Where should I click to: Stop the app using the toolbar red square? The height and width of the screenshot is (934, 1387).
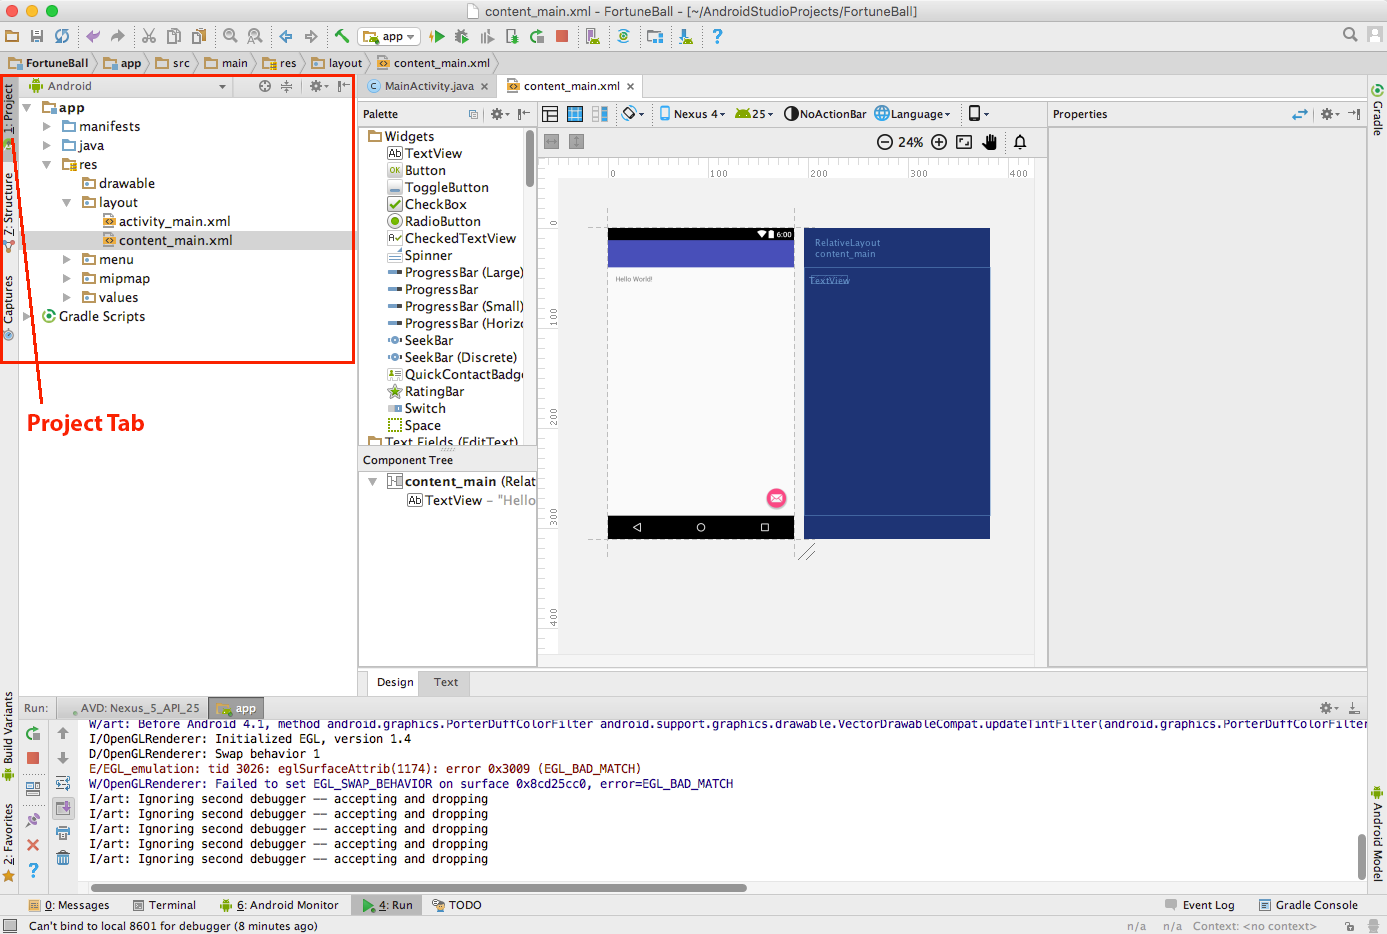[x=562, y=36]
